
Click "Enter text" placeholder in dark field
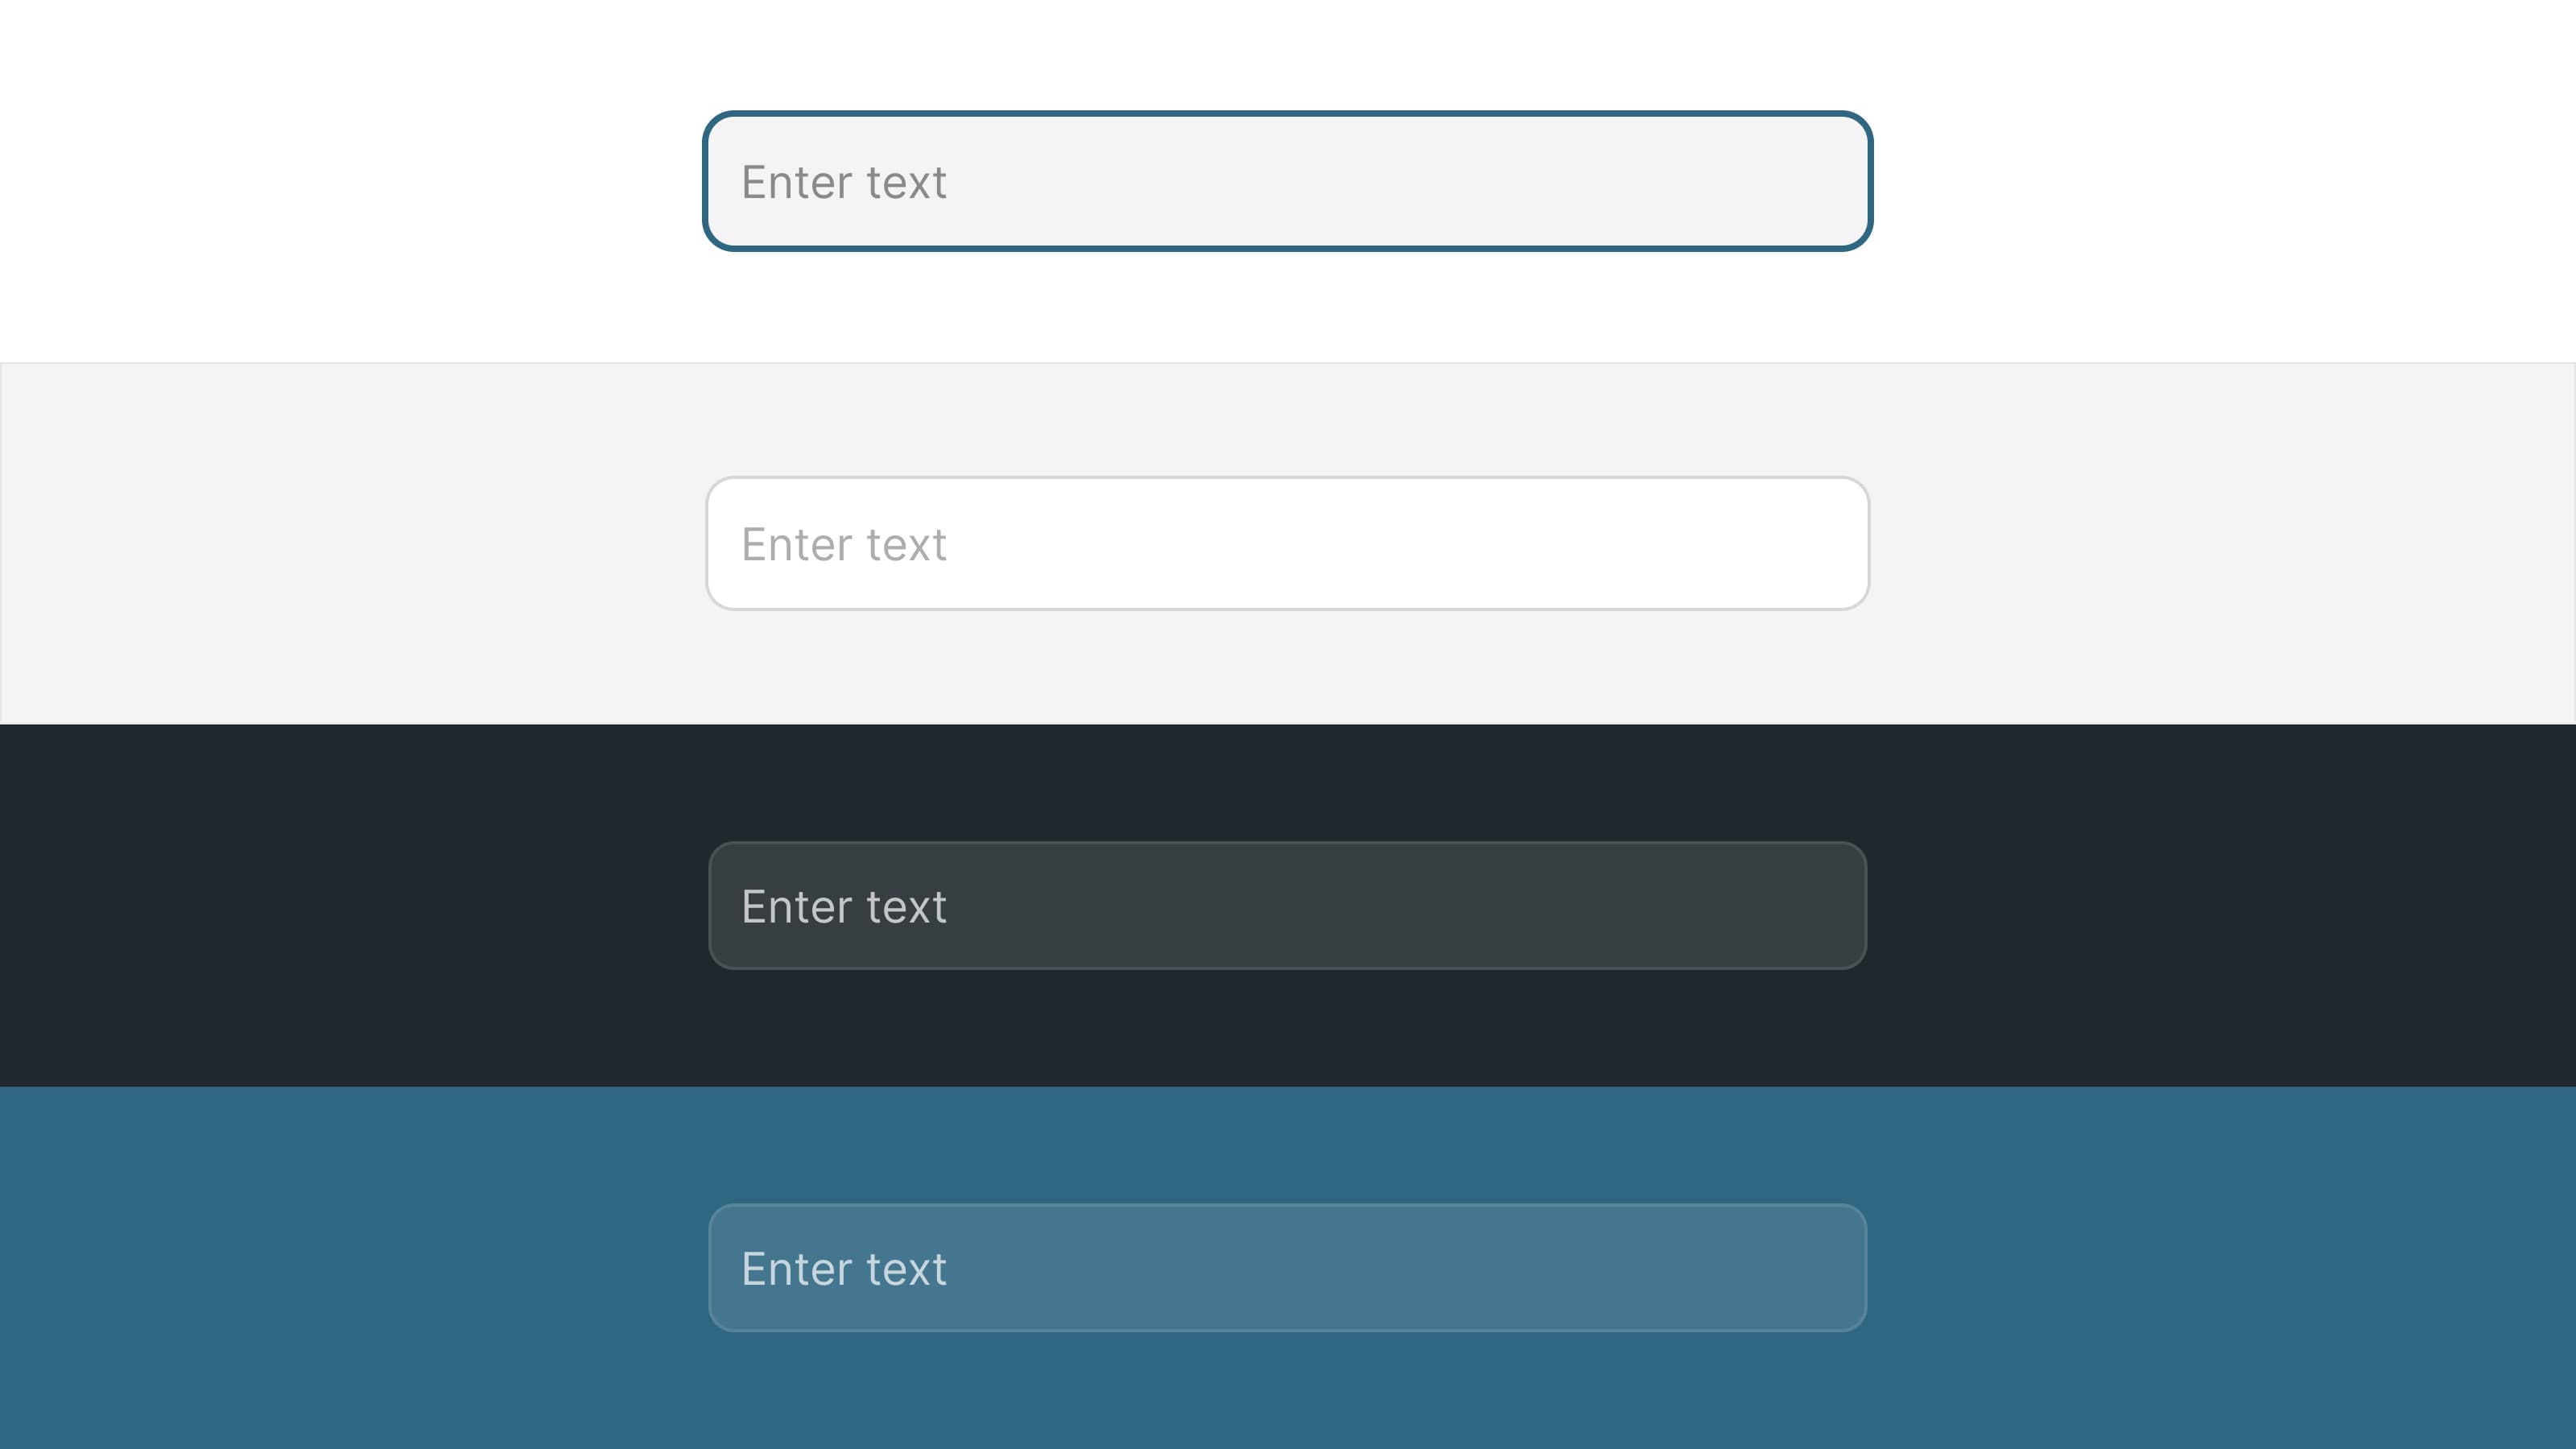[843, 906]
